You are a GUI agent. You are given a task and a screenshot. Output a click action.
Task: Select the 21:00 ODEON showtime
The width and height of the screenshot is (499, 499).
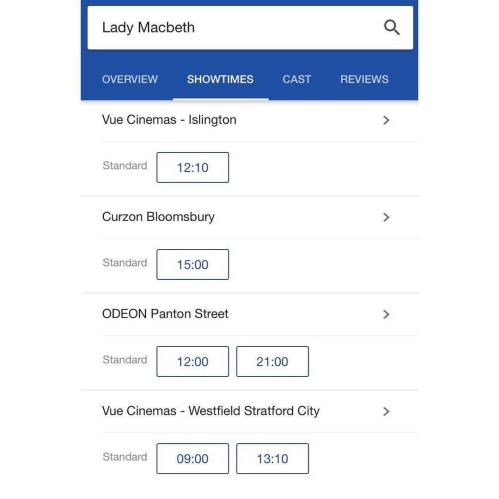click(x=272, y=361)
